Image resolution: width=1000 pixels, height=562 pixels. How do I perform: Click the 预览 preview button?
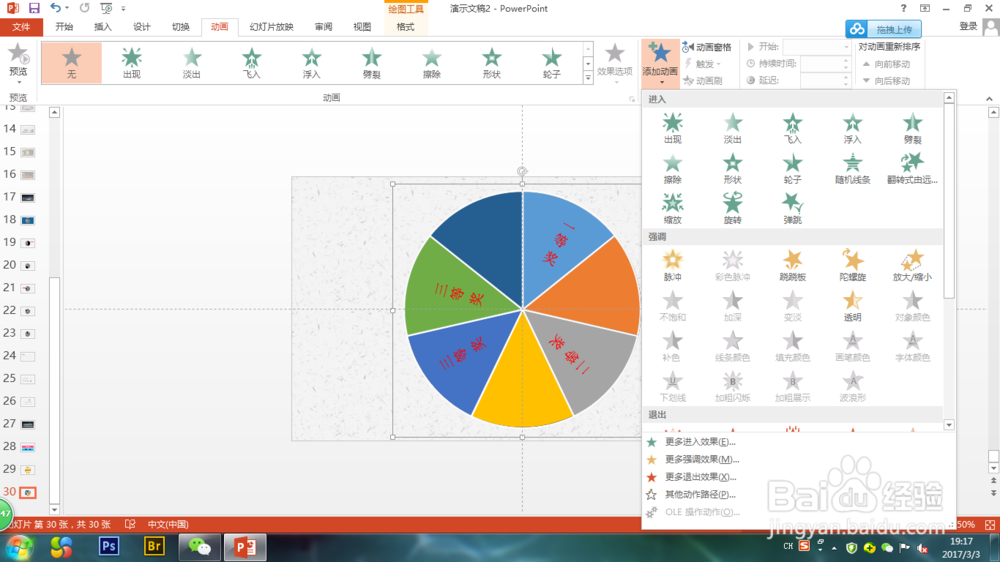click(x=18, y=63)
